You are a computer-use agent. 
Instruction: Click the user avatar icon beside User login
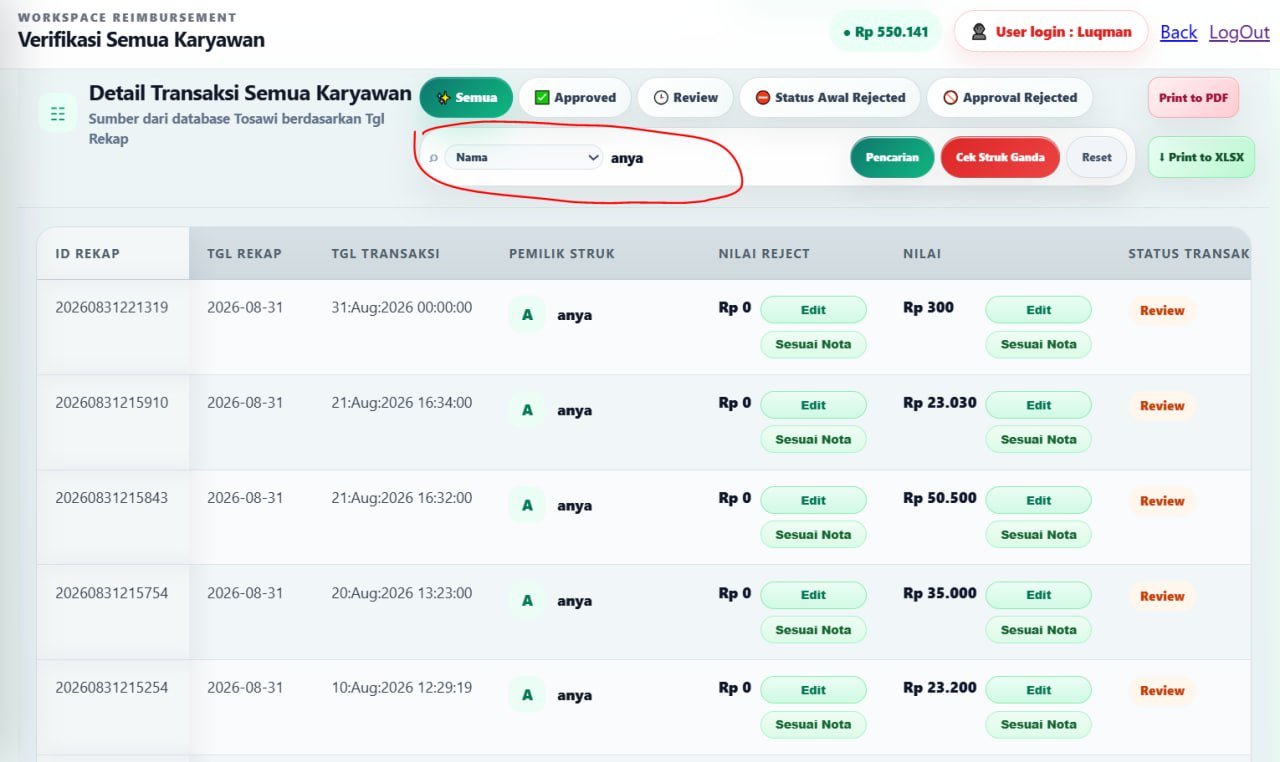coord(980,32)
